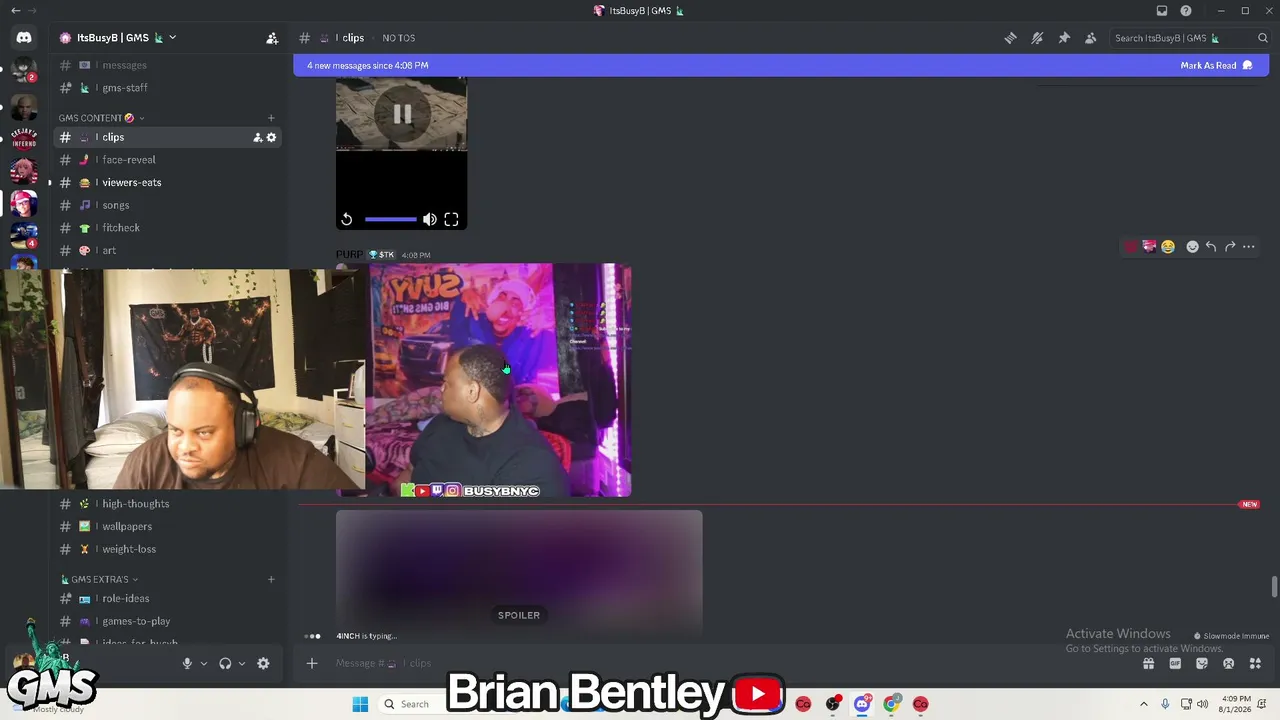The height and width of the screenshot is (720, 1280).
Task: Deafen the headphones
Action: point(225,663)
